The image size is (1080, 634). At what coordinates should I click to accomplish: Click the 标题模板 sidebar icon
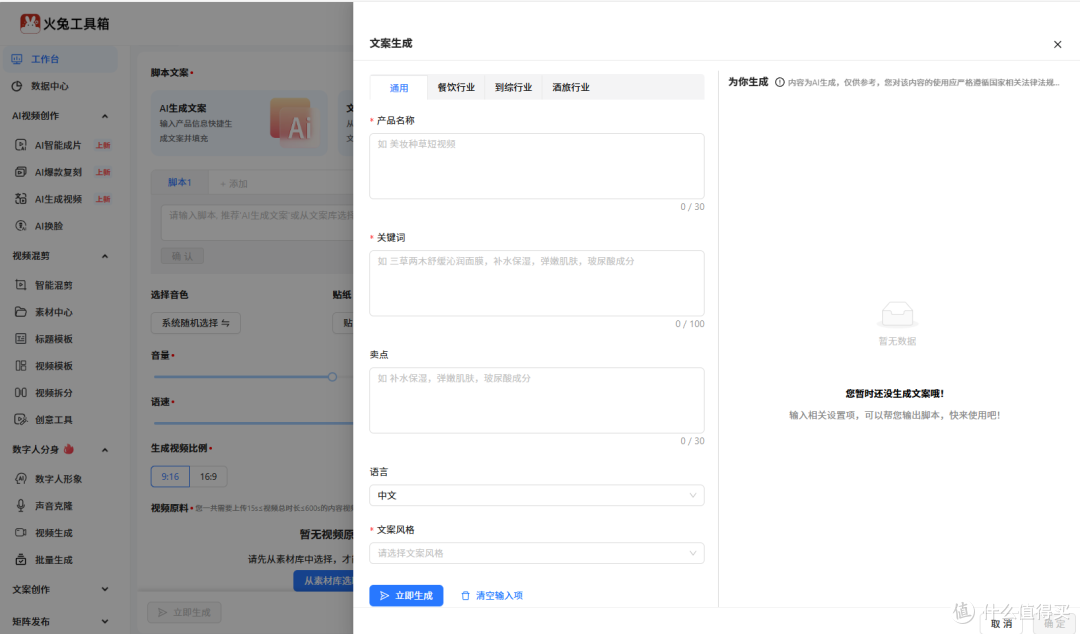pyautogui.click(x=21, y=338)
